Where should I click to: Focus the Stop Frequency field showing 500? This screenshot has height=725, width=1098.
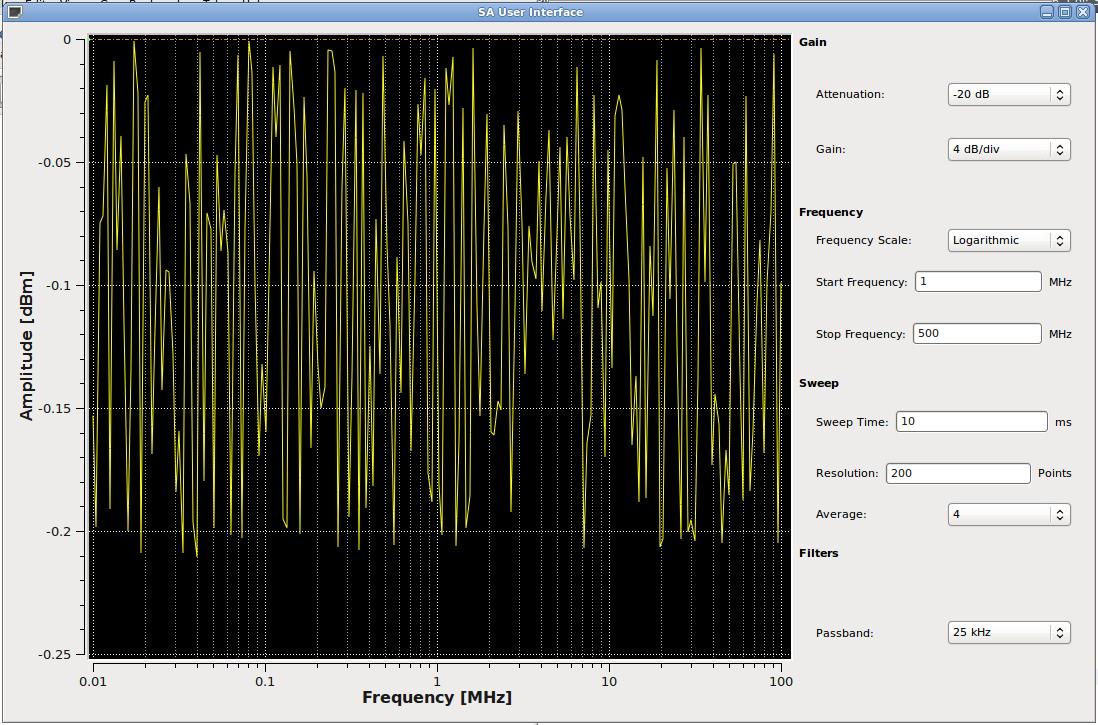click(977, 334)
